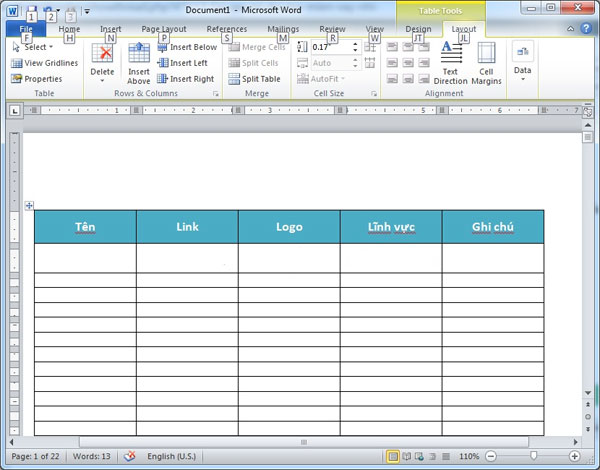Click the proofing errors icon in status bar

tap(129, 456)
